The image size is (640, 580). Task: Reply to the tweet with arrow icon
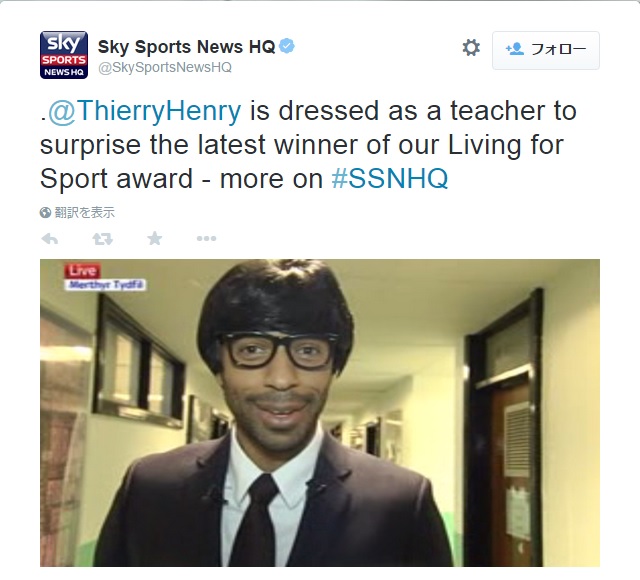[x=50, y=239]
